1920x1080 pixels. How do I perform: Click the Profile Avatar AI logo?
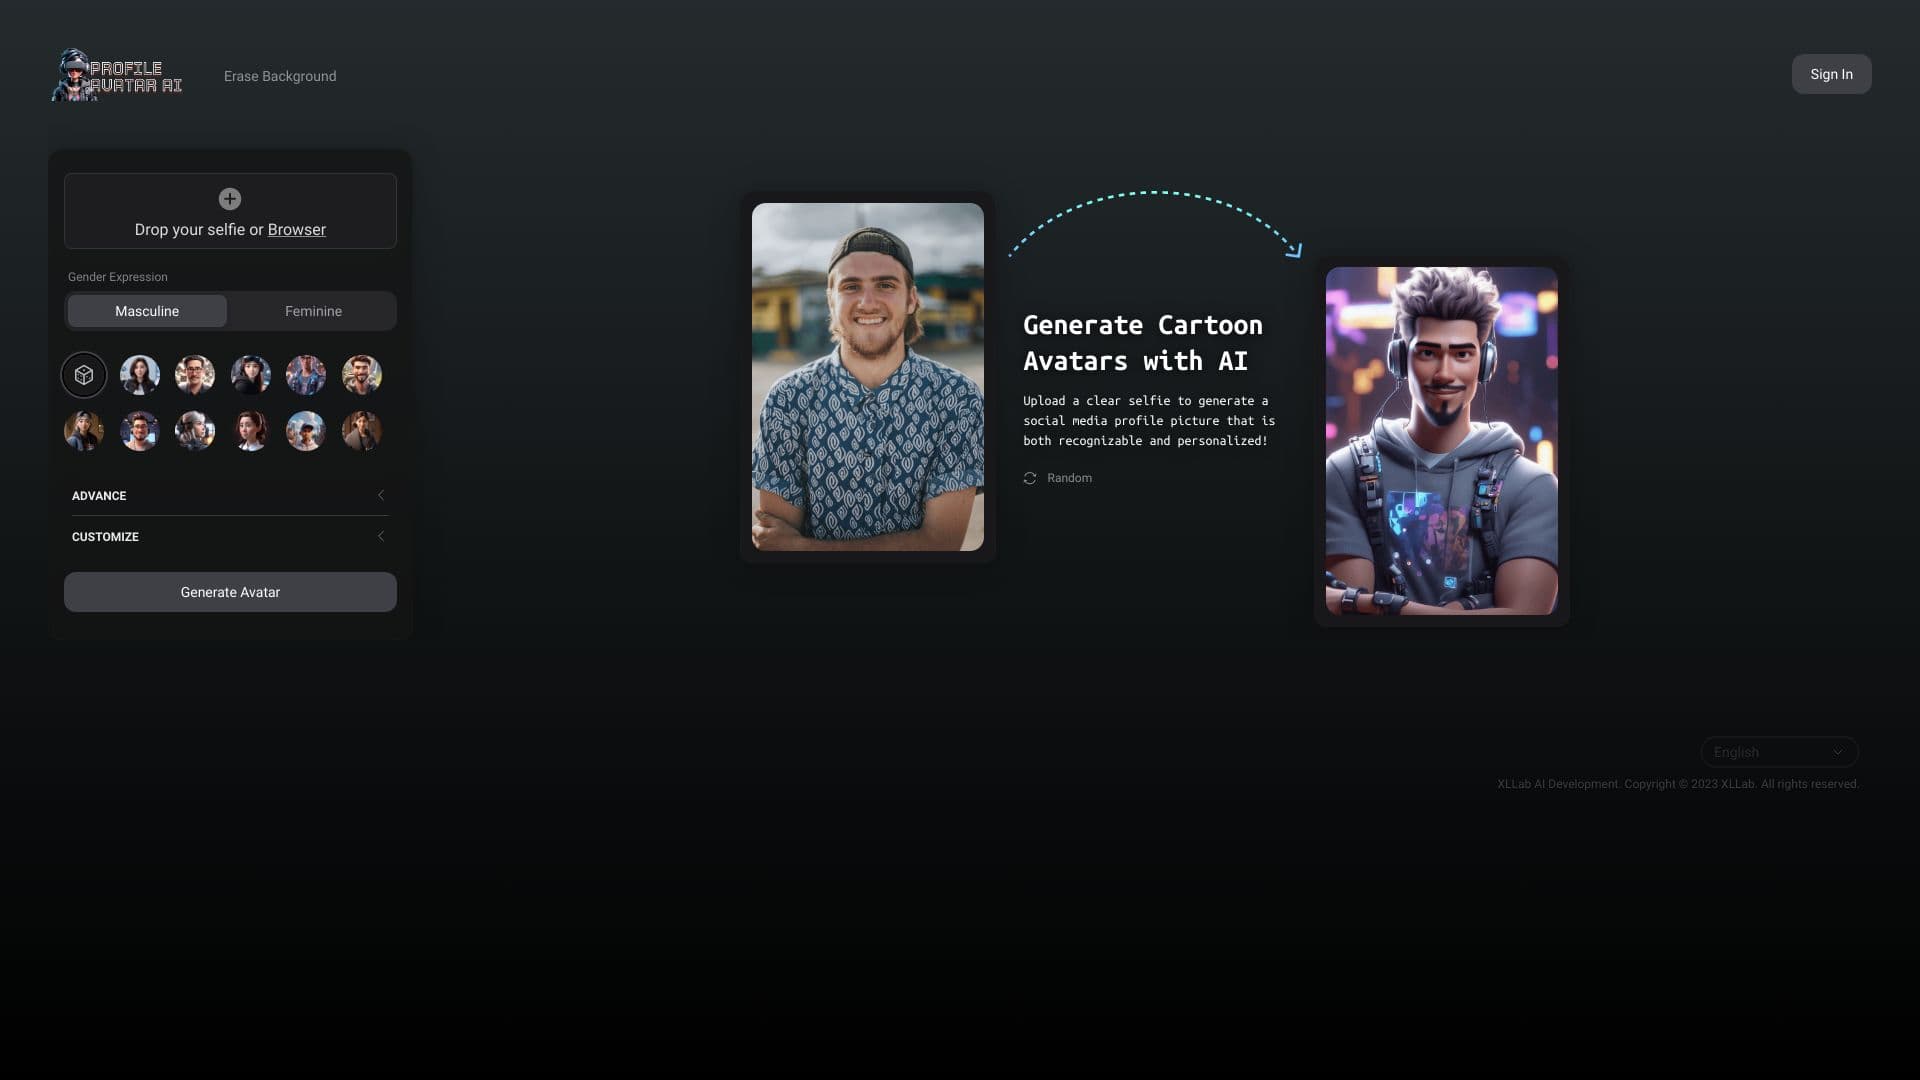coord(116,75)
